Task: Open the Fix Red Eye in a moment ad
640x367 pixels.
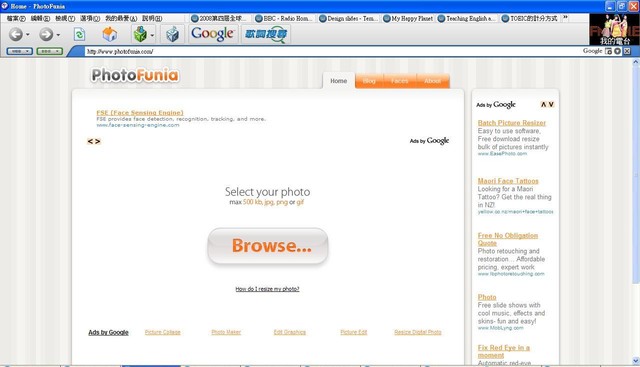Action: click(x=504, y=351)
